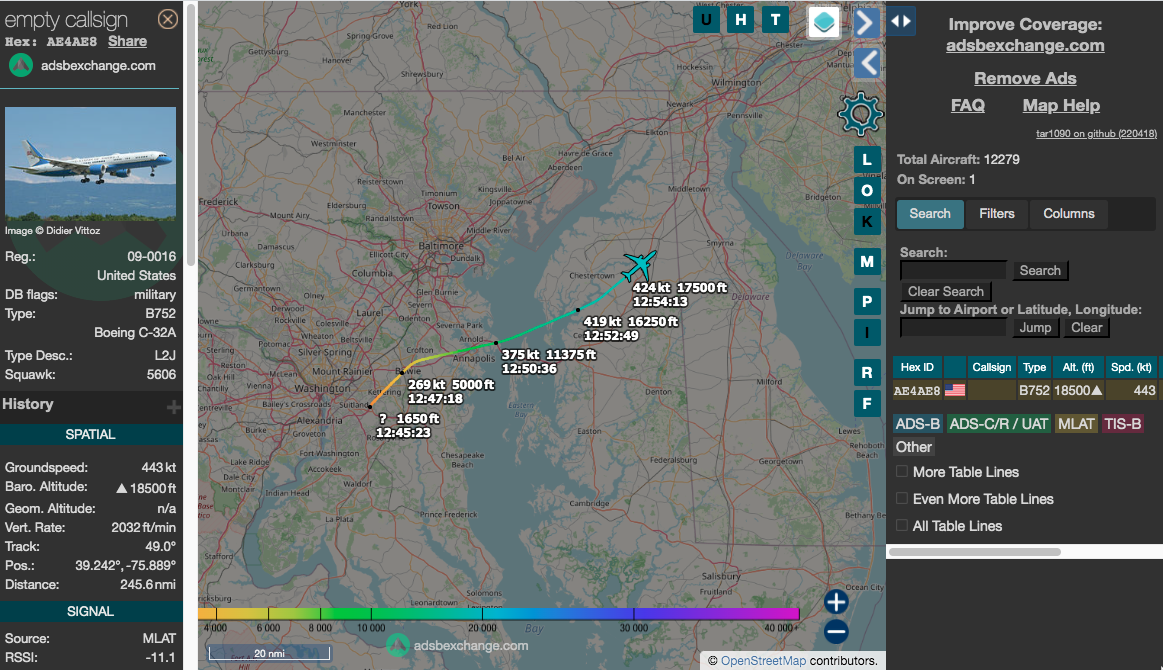The height and width of the screenshot is (670, 1163).
Task: Click the ADS-B source legend
Action: (x=918, y=424)
